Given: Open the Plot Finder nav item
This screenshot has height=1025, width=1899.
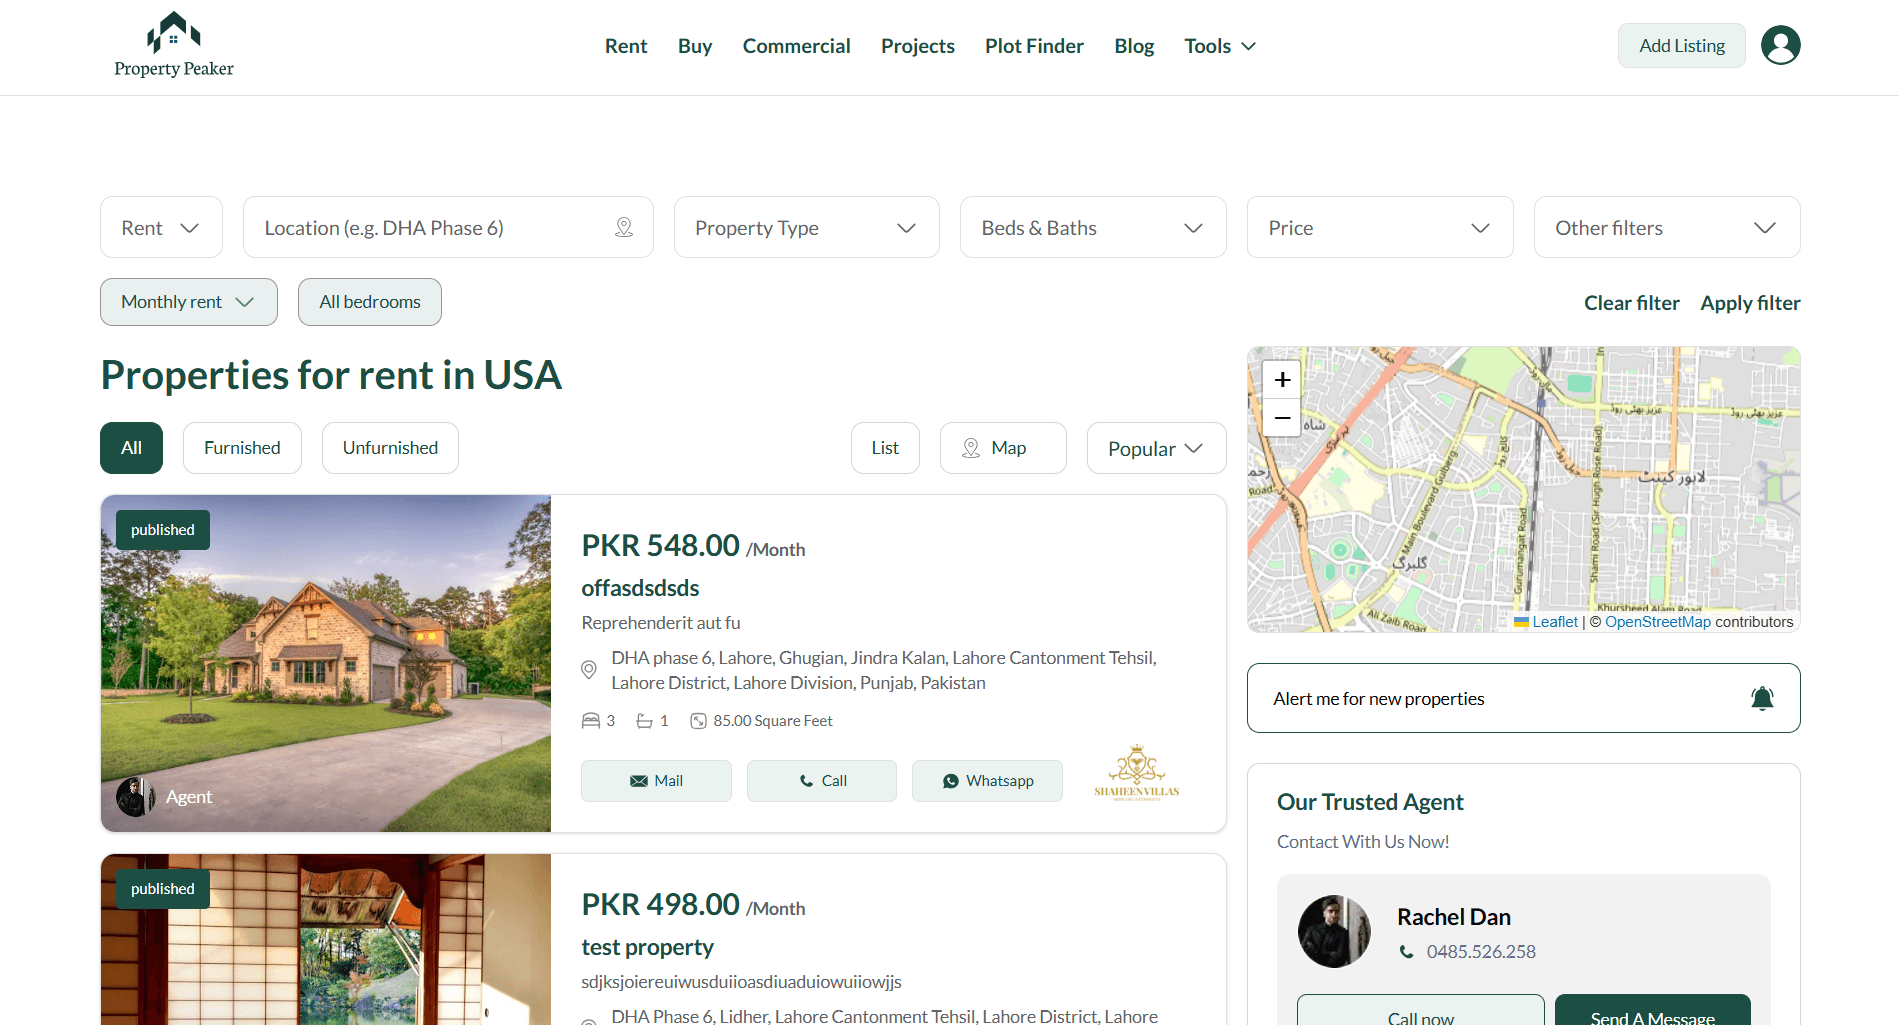Looking at the screenshot, I should tap(1034, 46).
